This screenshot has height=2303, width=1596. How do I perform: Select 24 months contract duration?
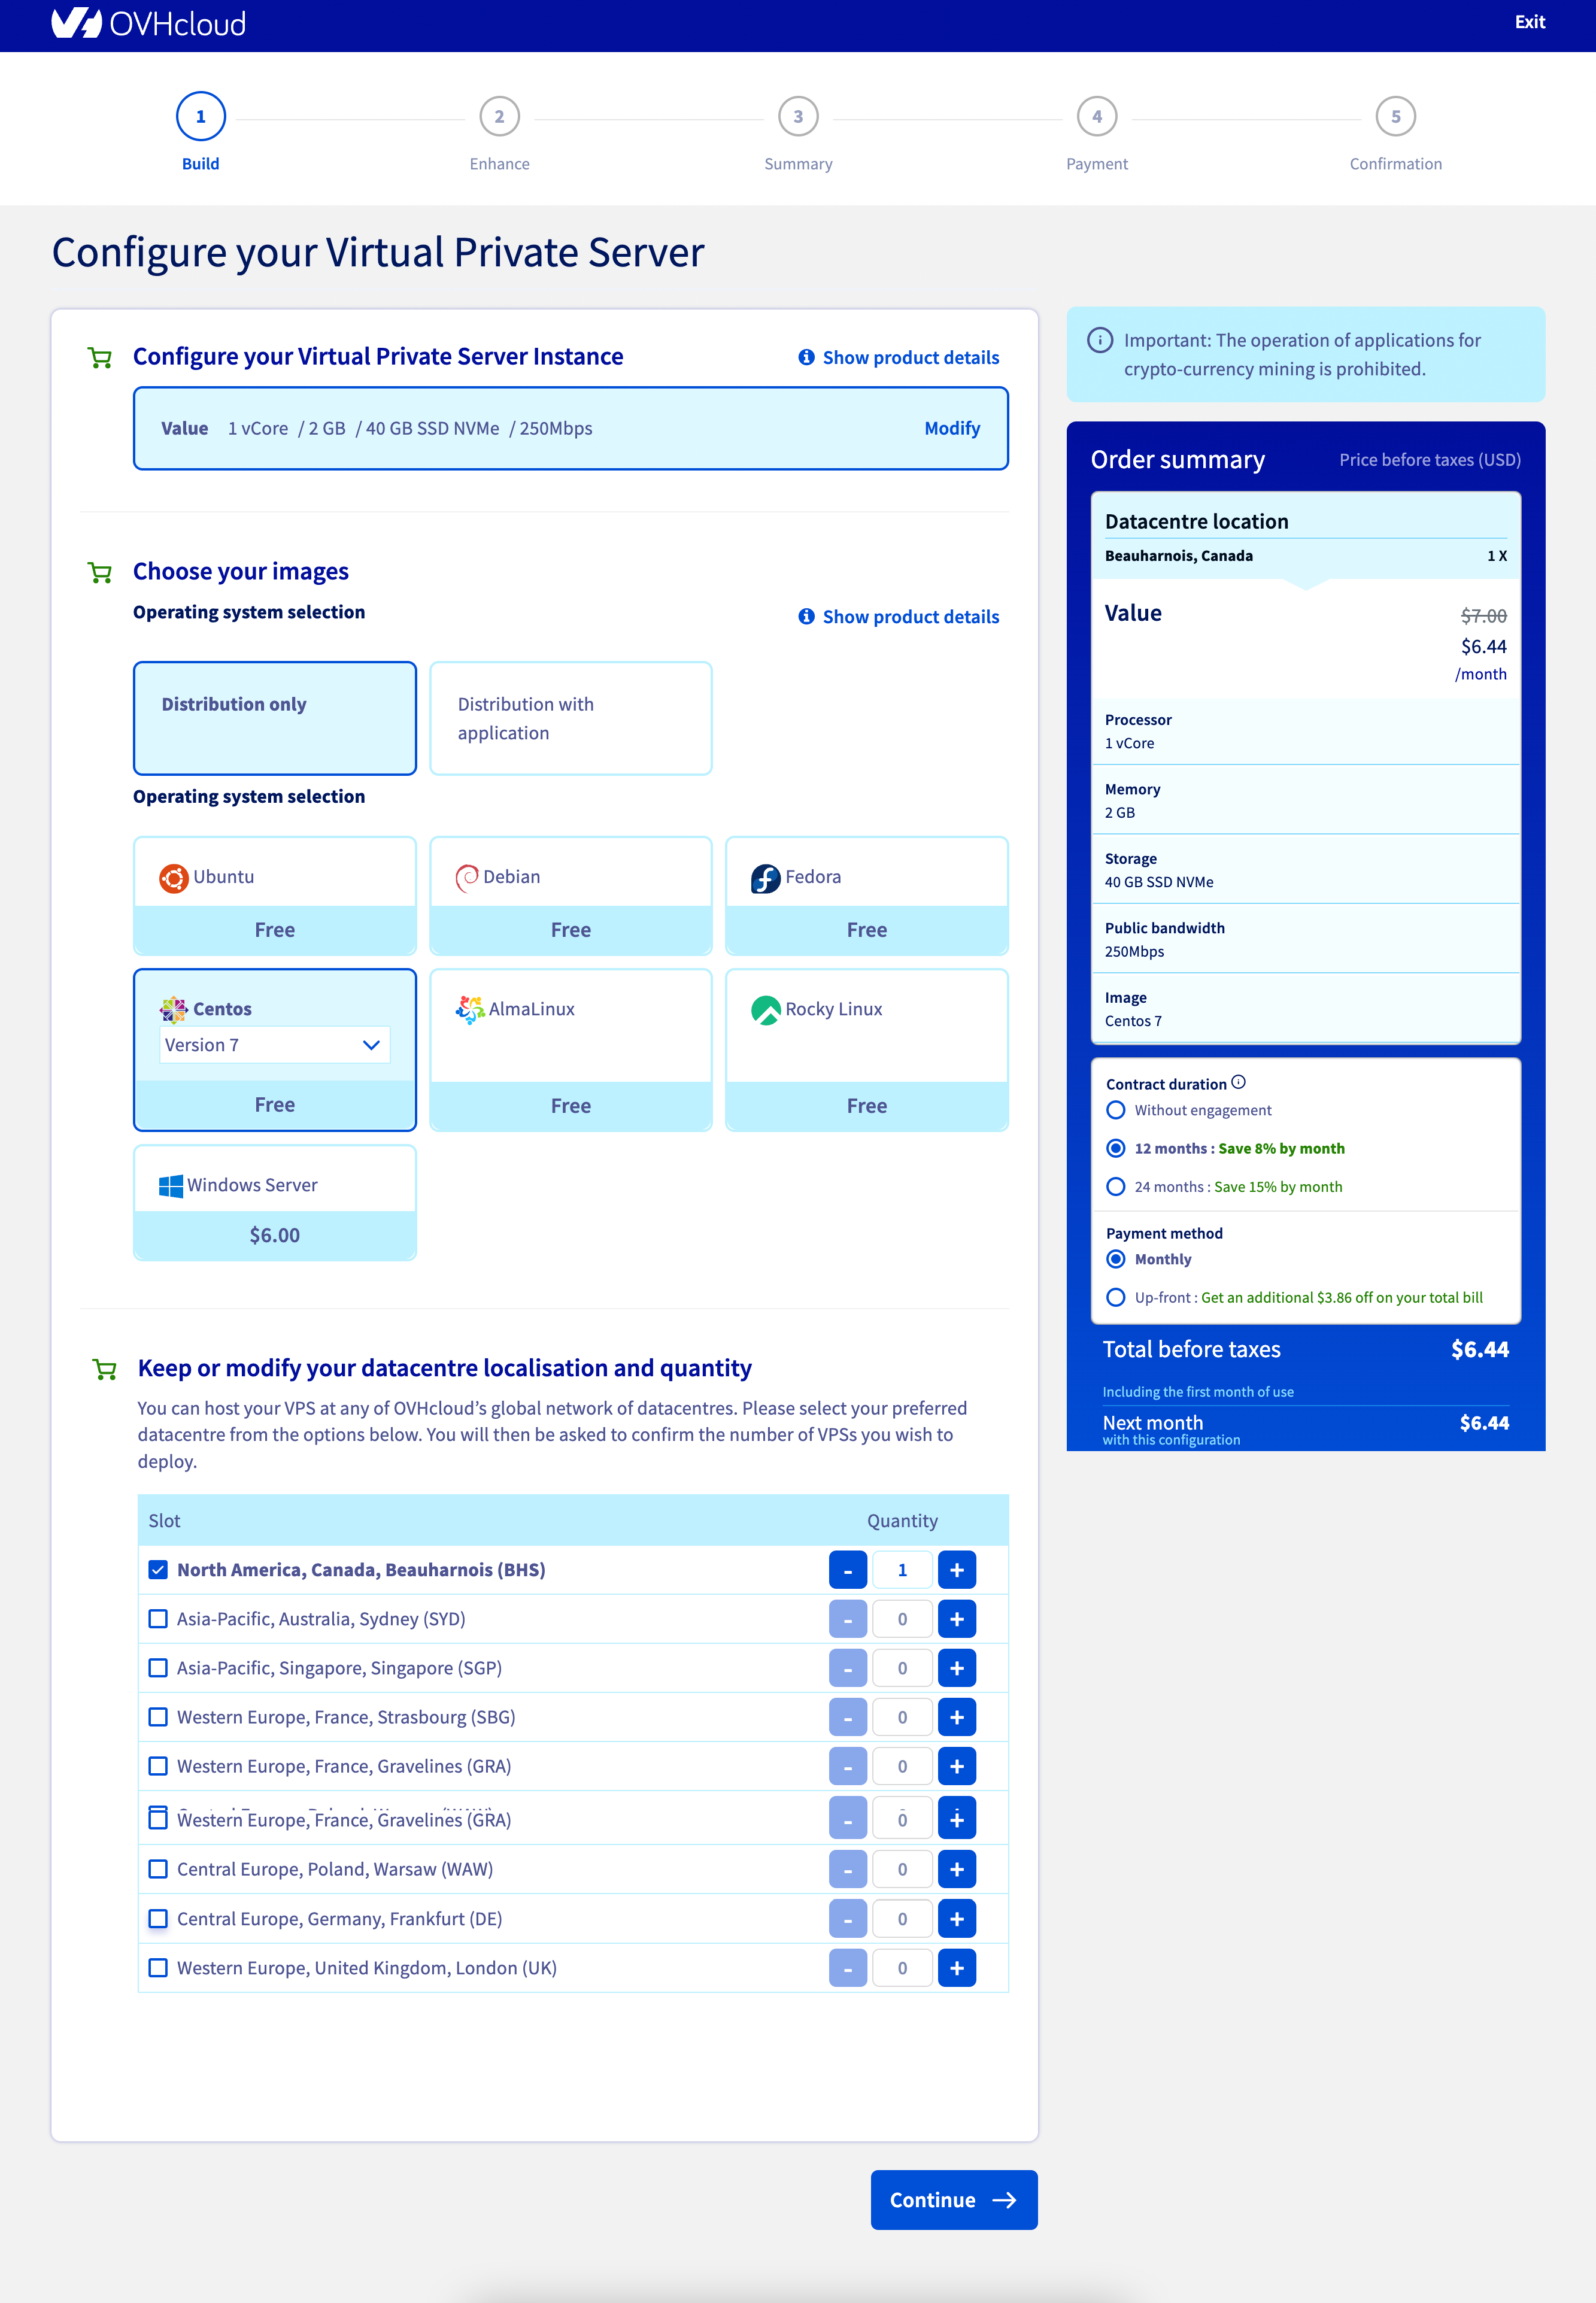pos(1116,1186)
